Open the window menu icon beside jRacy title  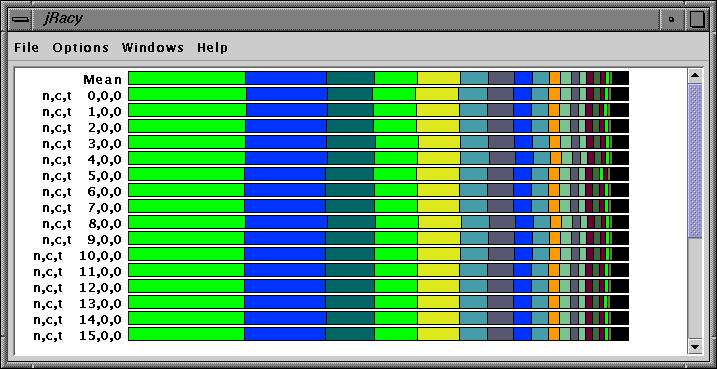[21, 20]
